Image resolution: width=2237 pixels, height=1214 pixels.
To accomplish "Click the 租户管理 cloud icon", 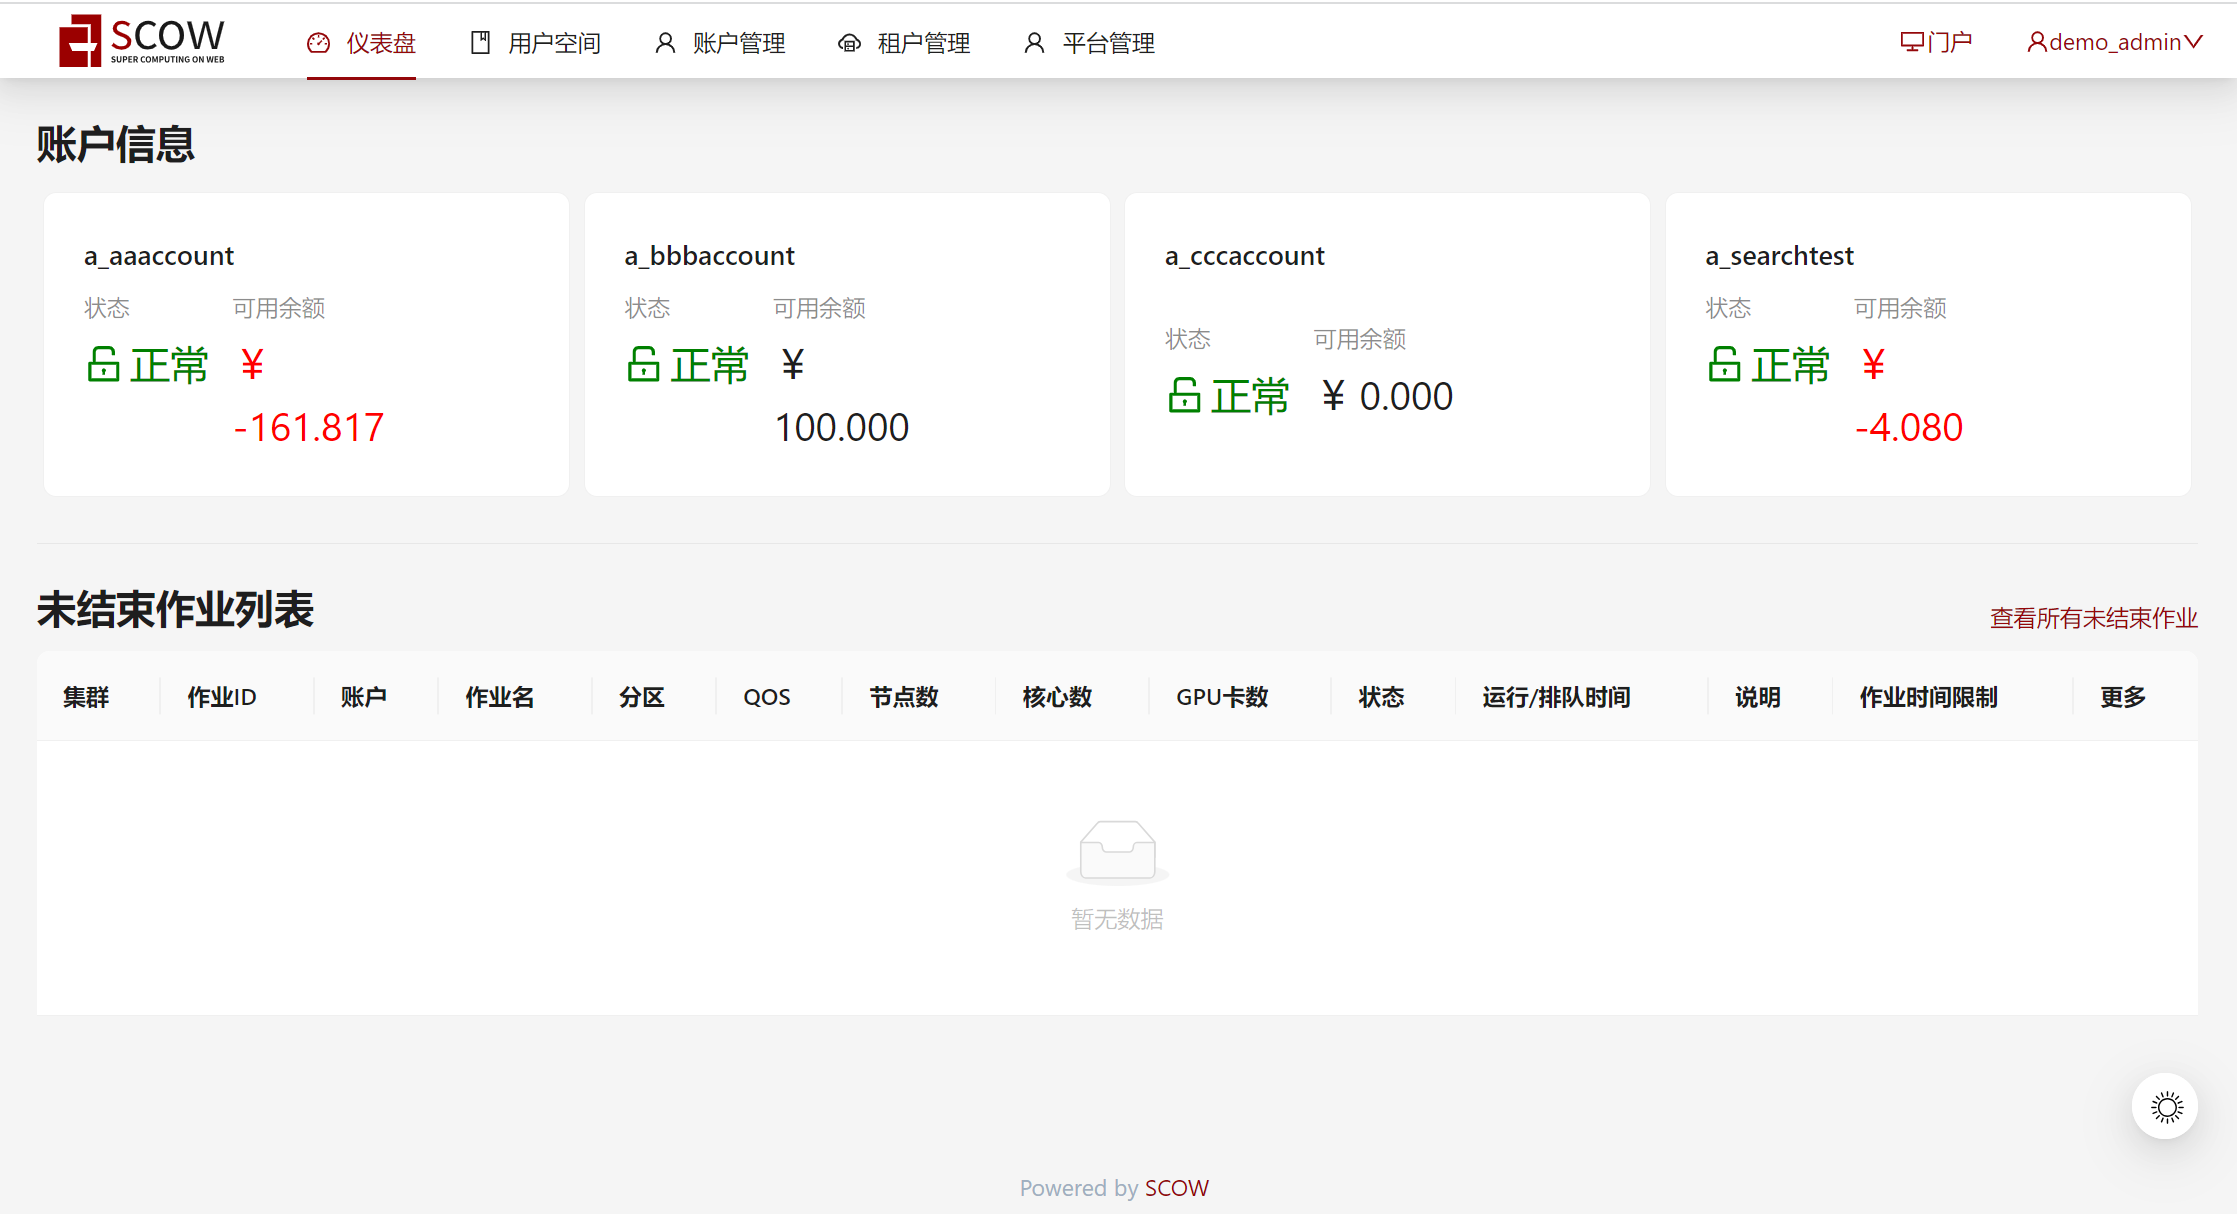I will 849,43.
